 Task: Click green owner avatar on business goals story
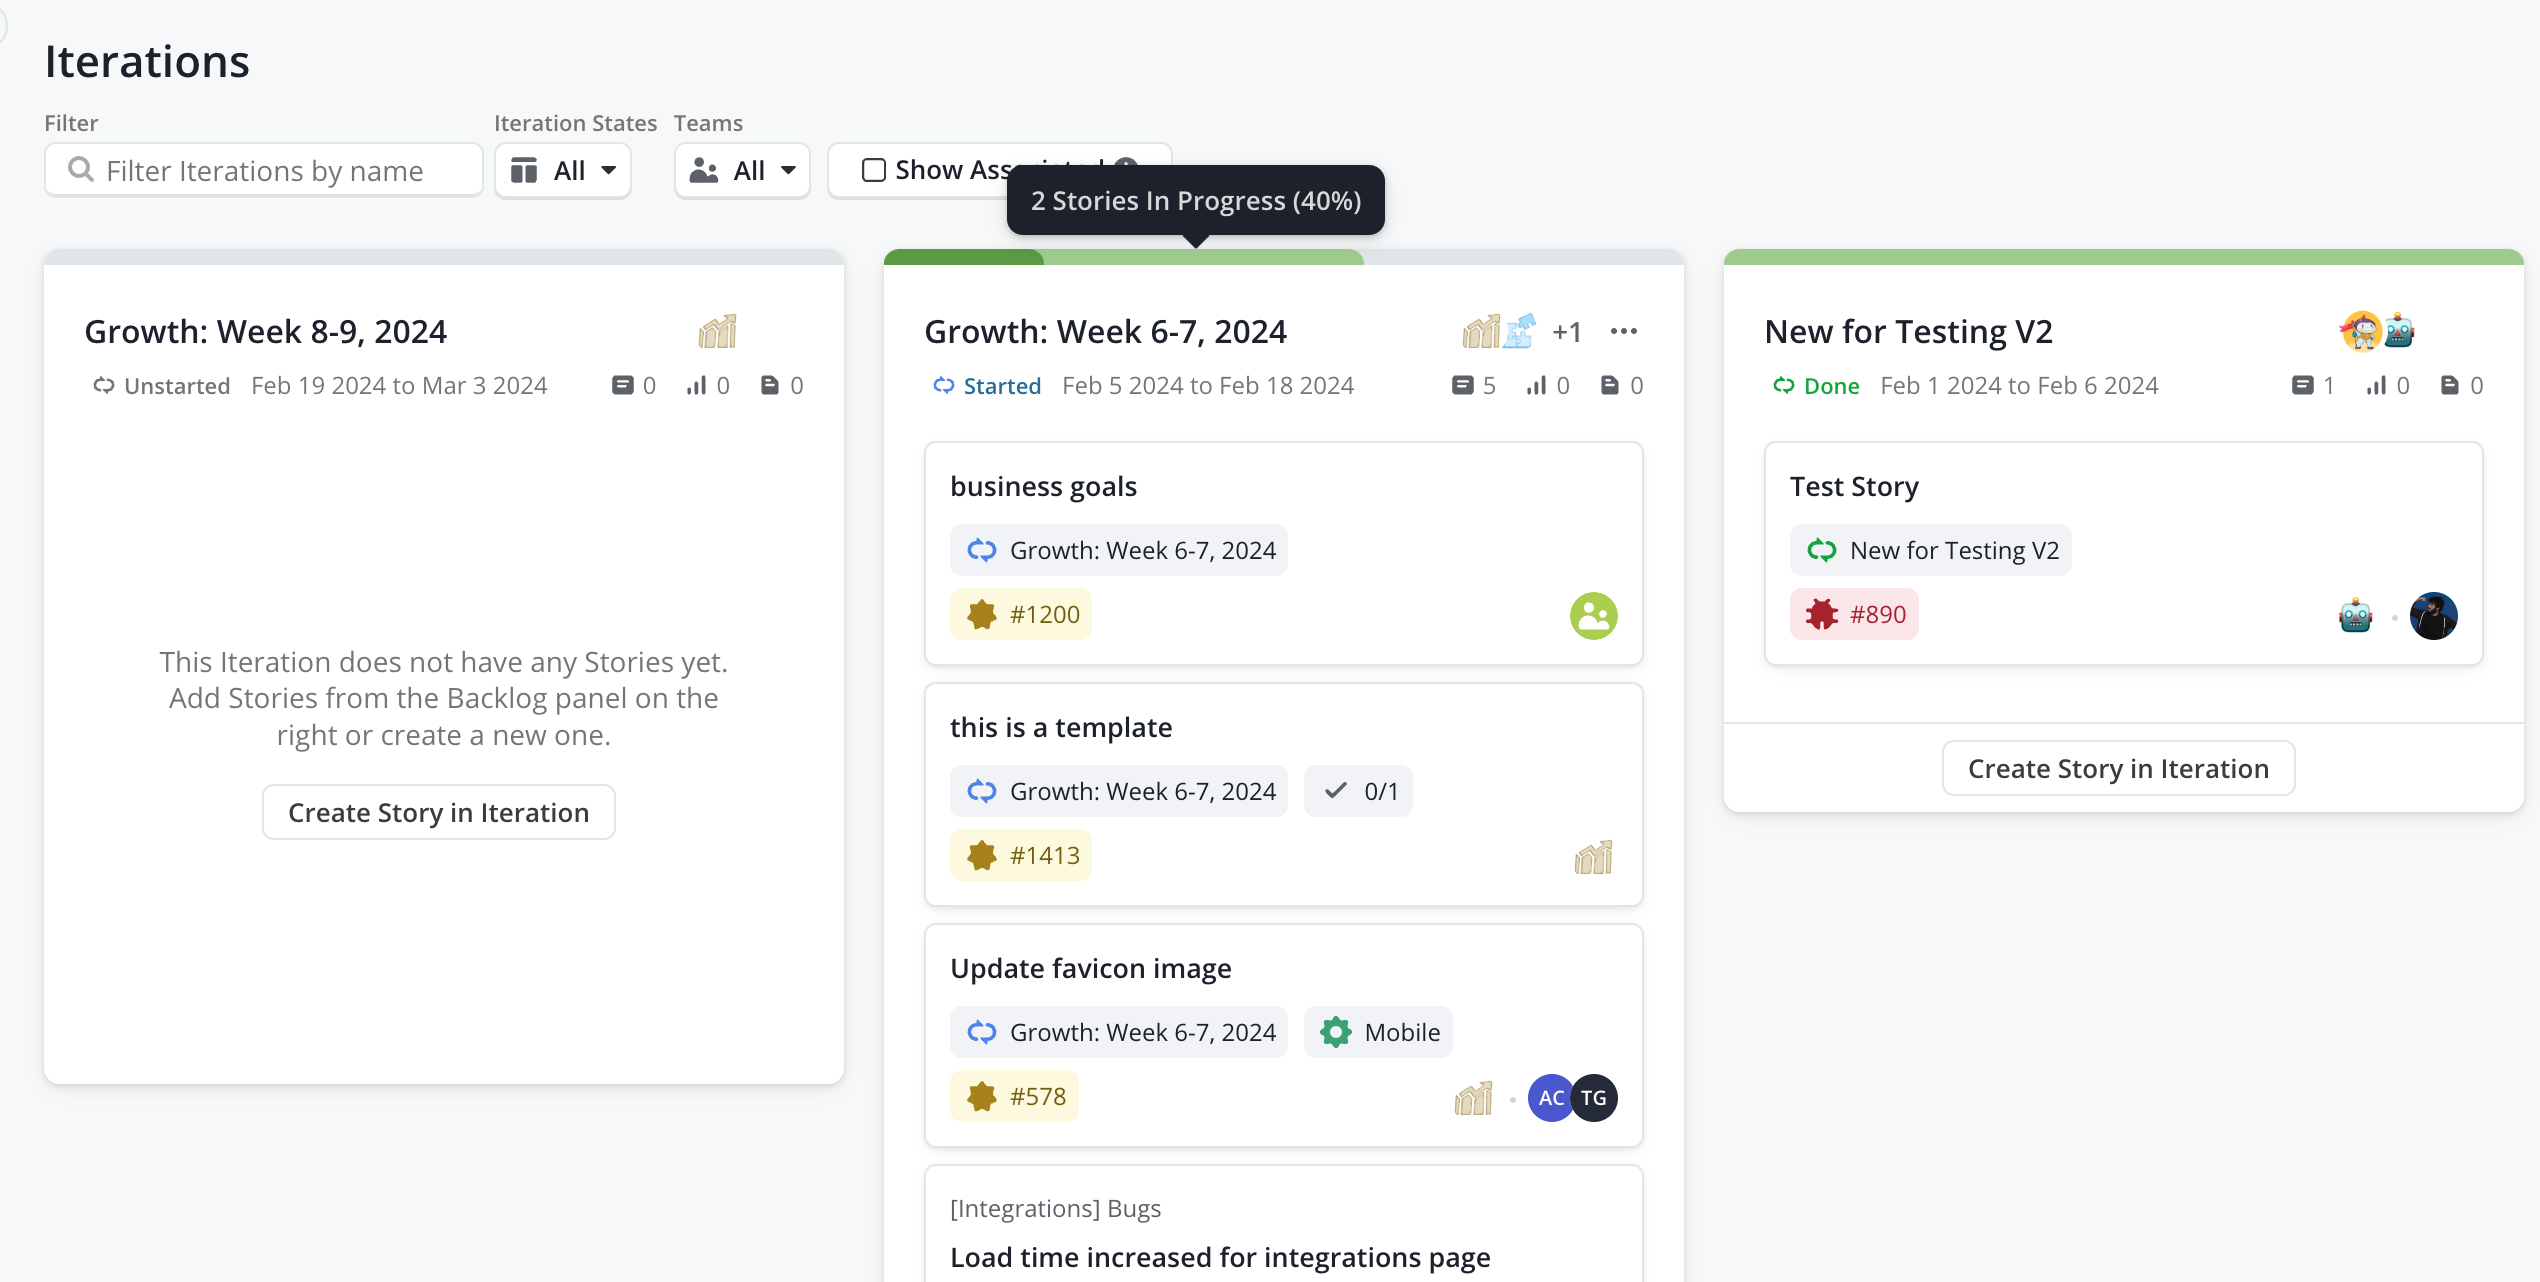click(x=1594, y=615)
